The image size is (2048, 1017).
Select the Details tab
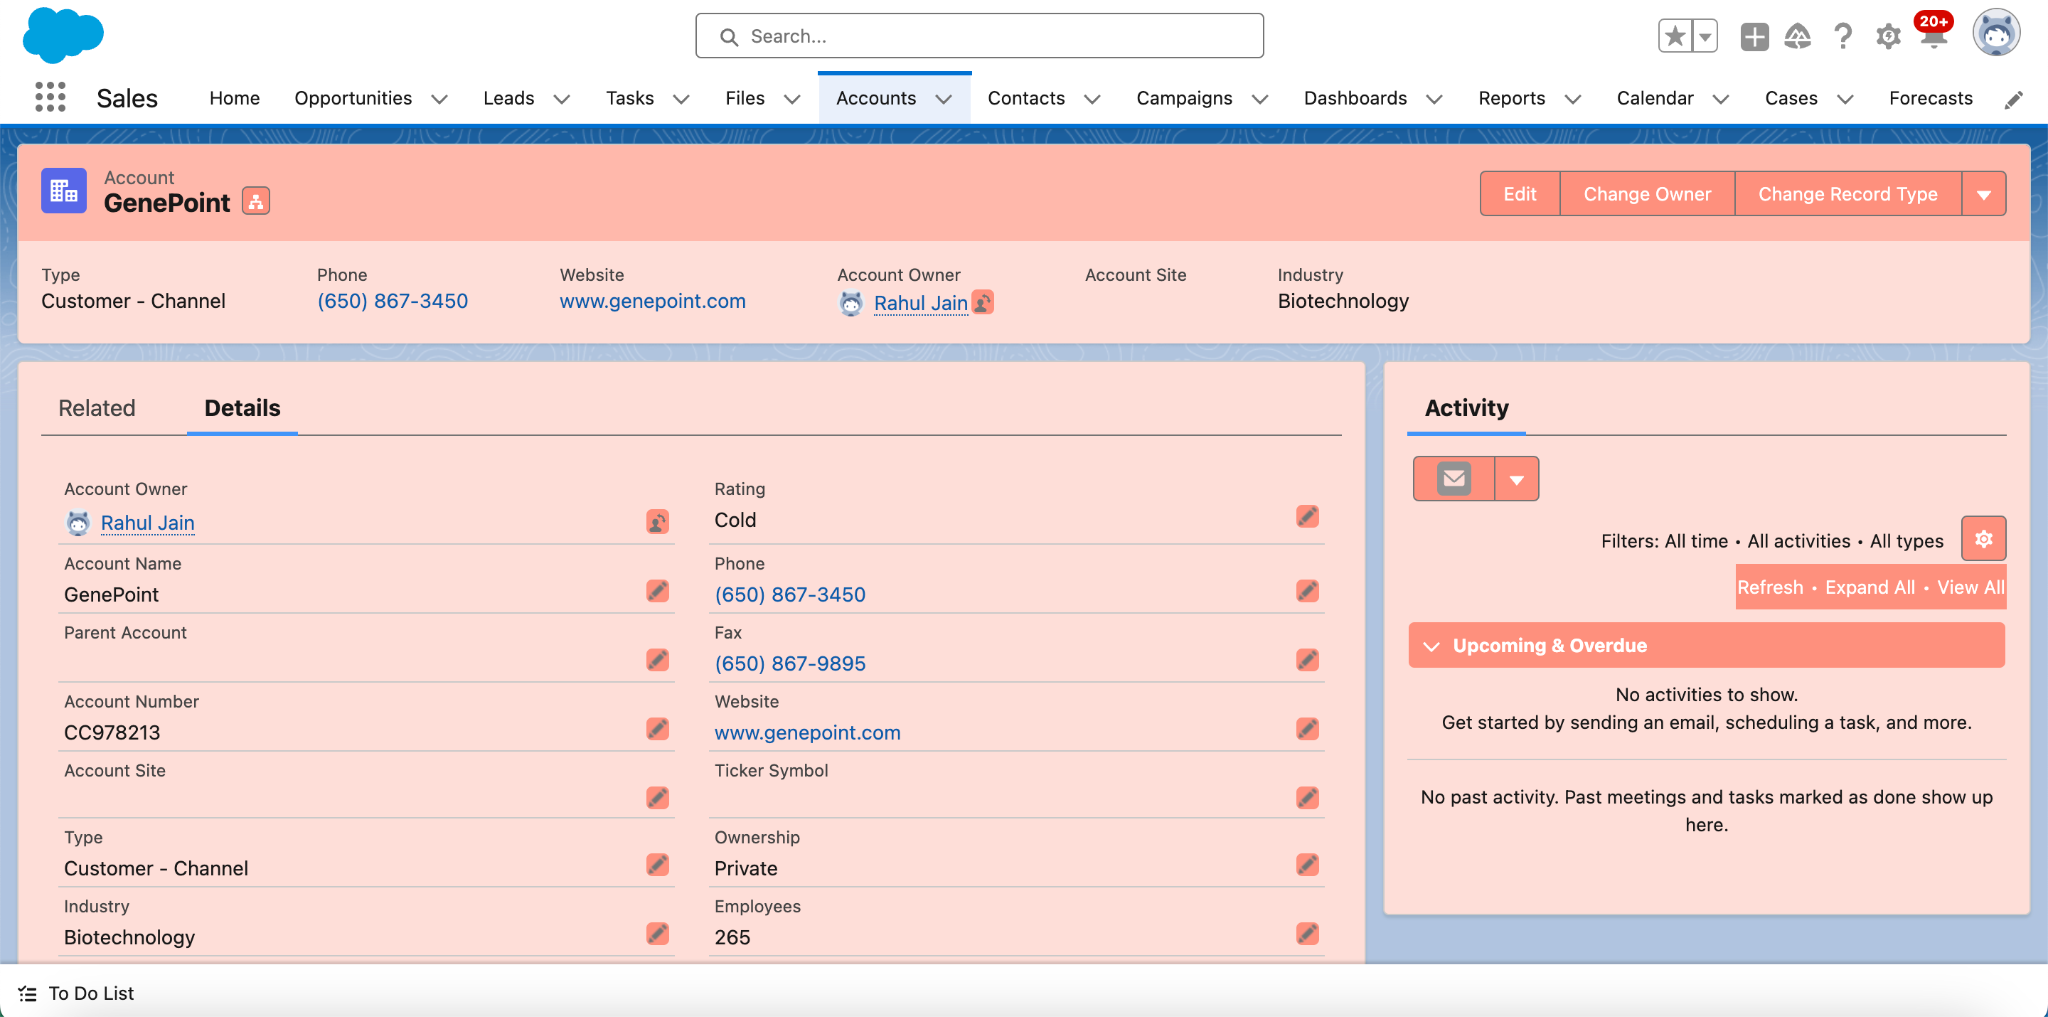[x=242, y=408]
